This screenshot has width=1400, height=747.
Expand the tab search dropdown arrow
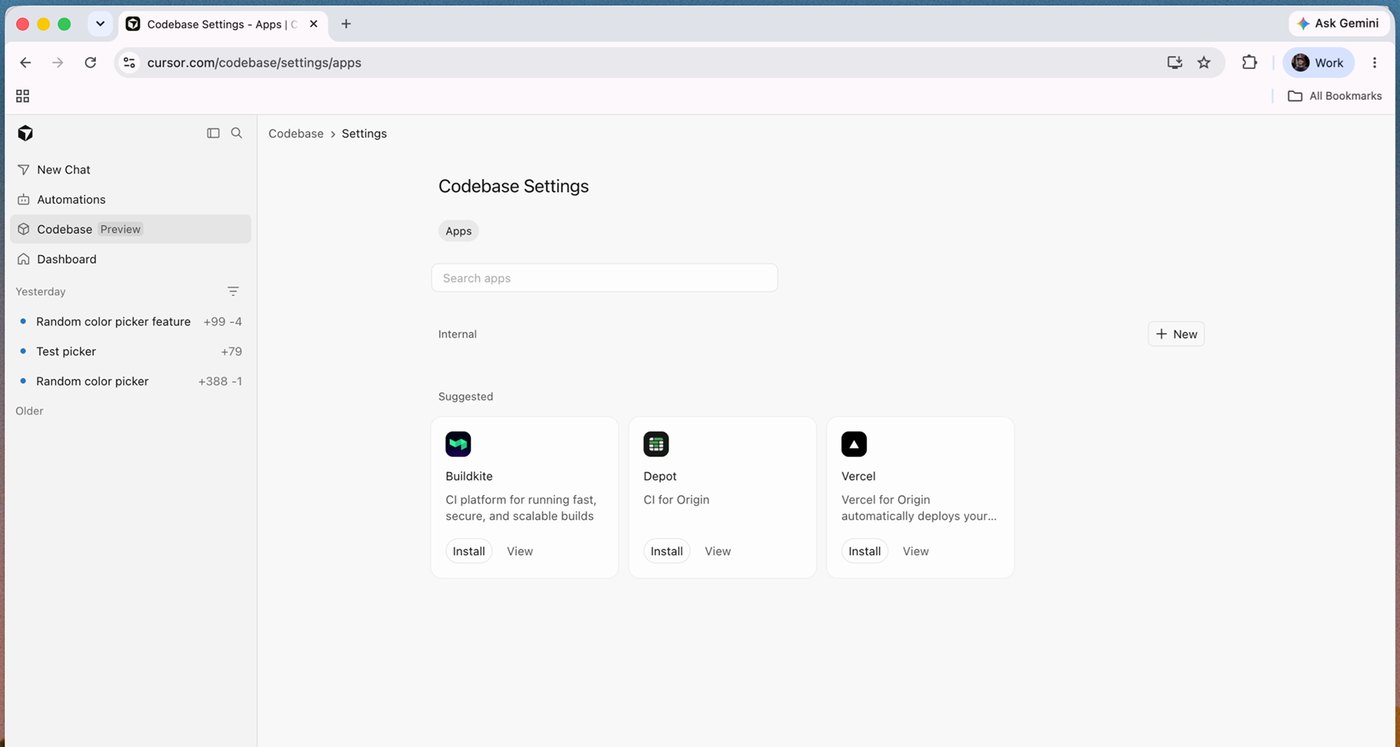(x=100, y=24)
